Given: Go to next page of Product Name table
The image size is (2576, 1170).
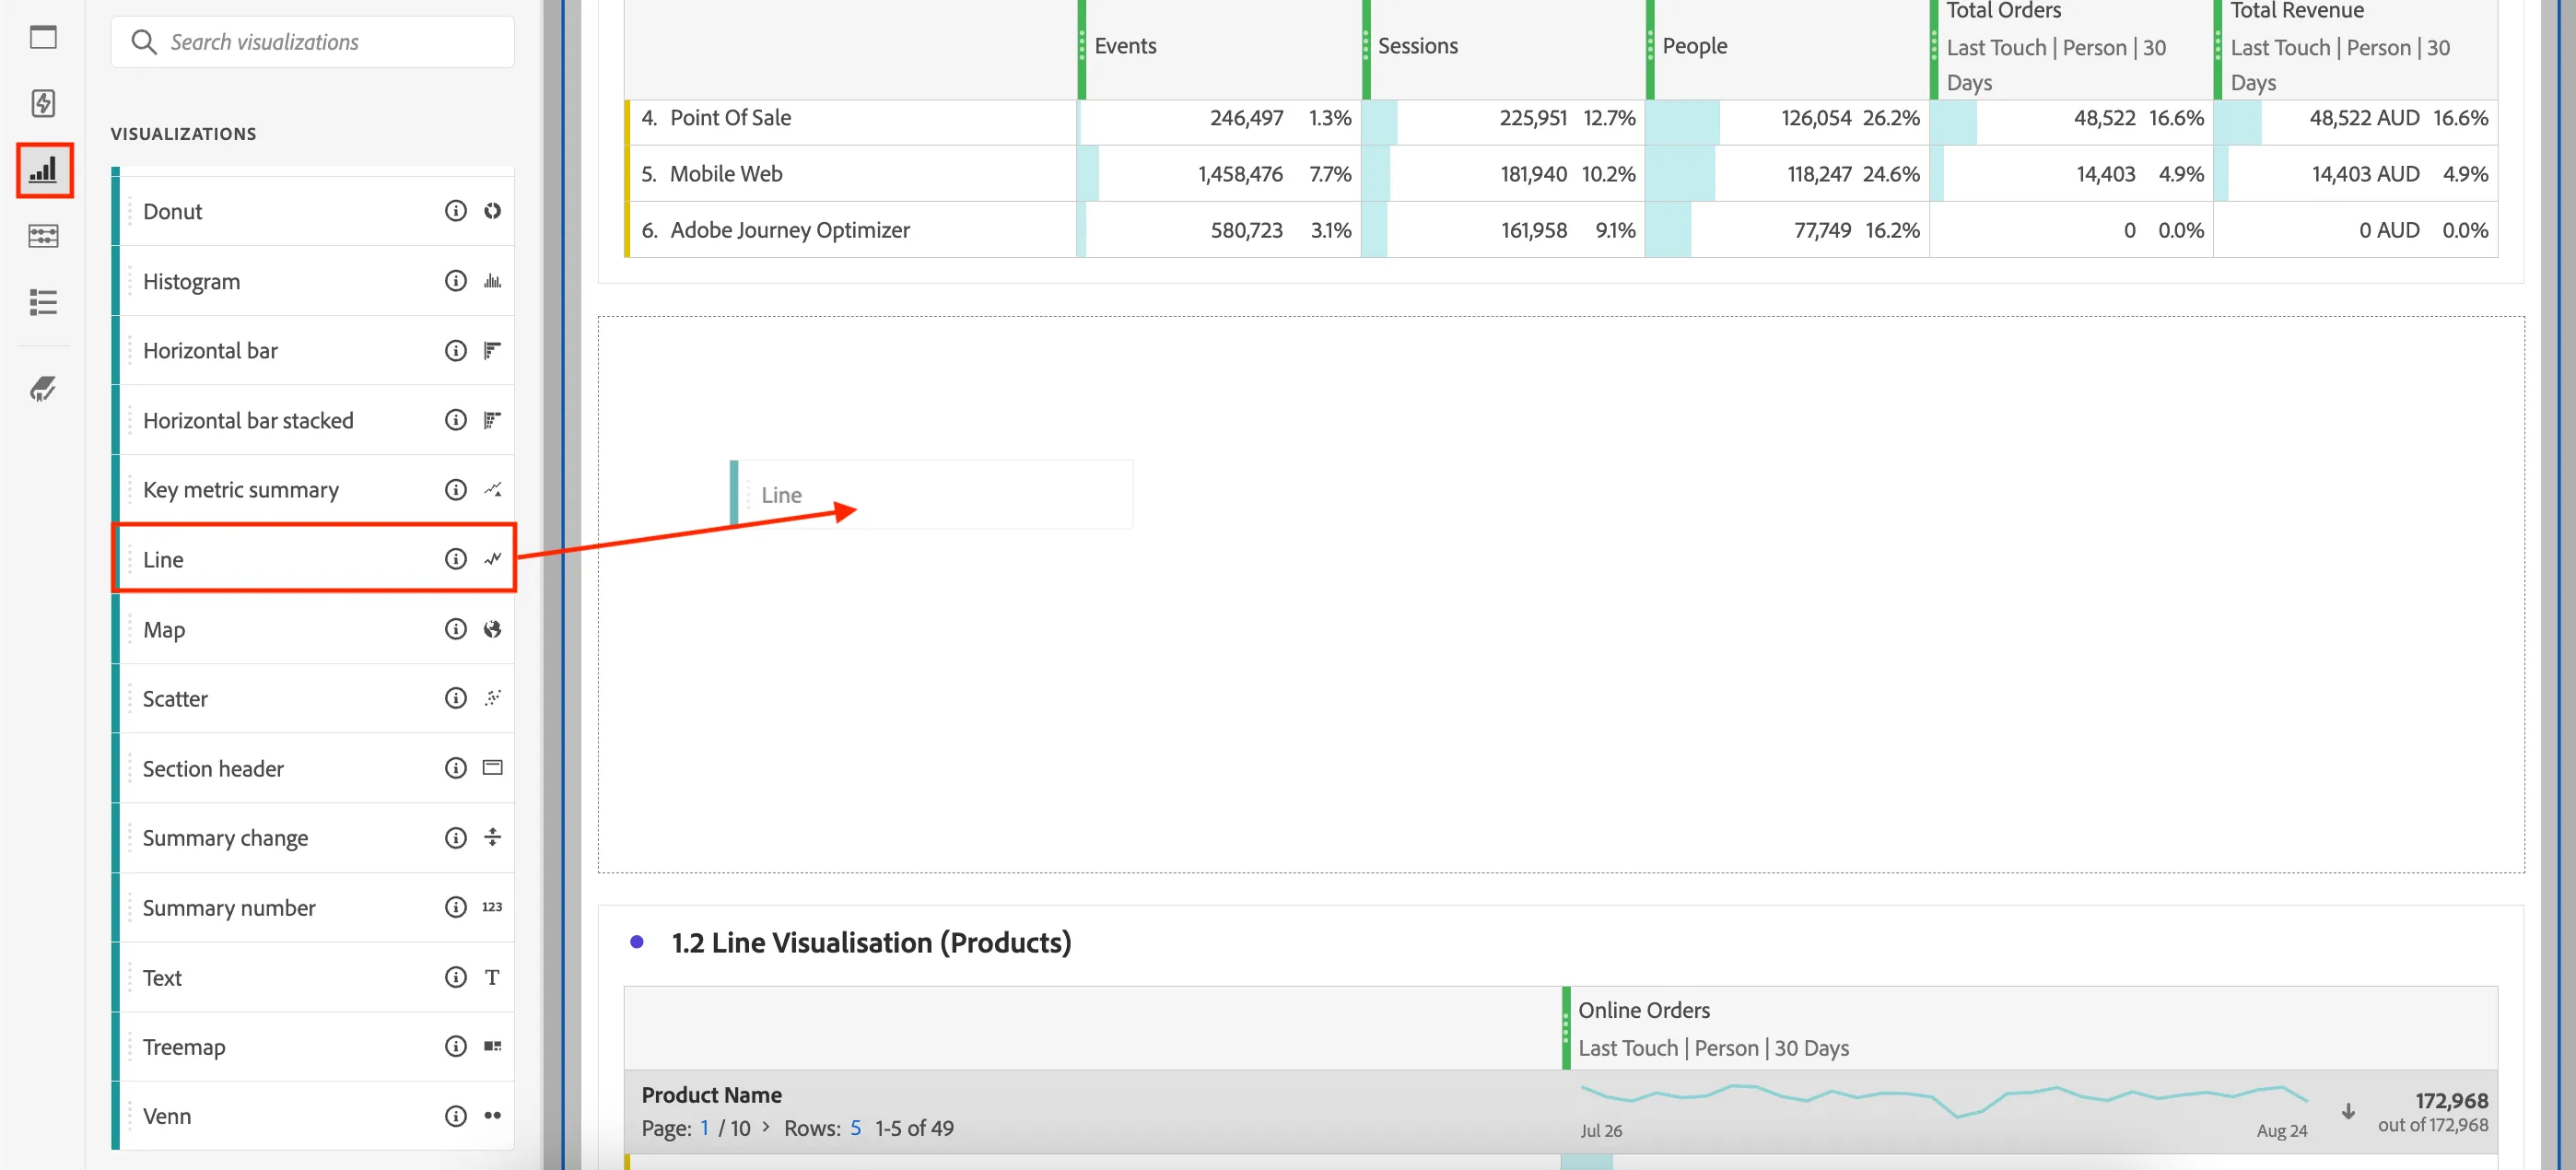Looking at the screenshot, I should pos(766,1127).
